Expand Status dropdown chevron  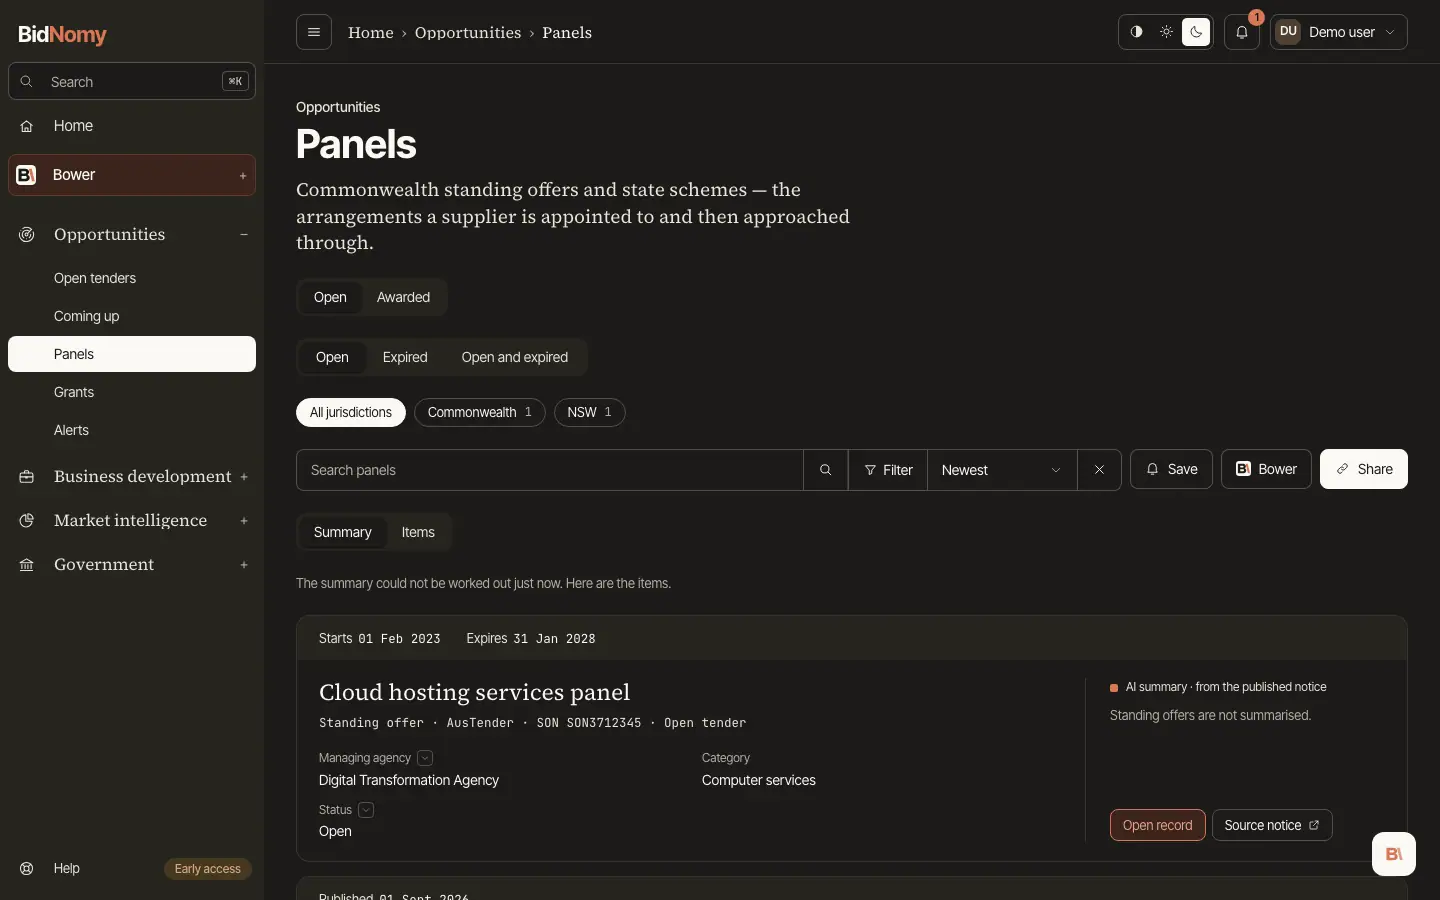coord(366,810)
